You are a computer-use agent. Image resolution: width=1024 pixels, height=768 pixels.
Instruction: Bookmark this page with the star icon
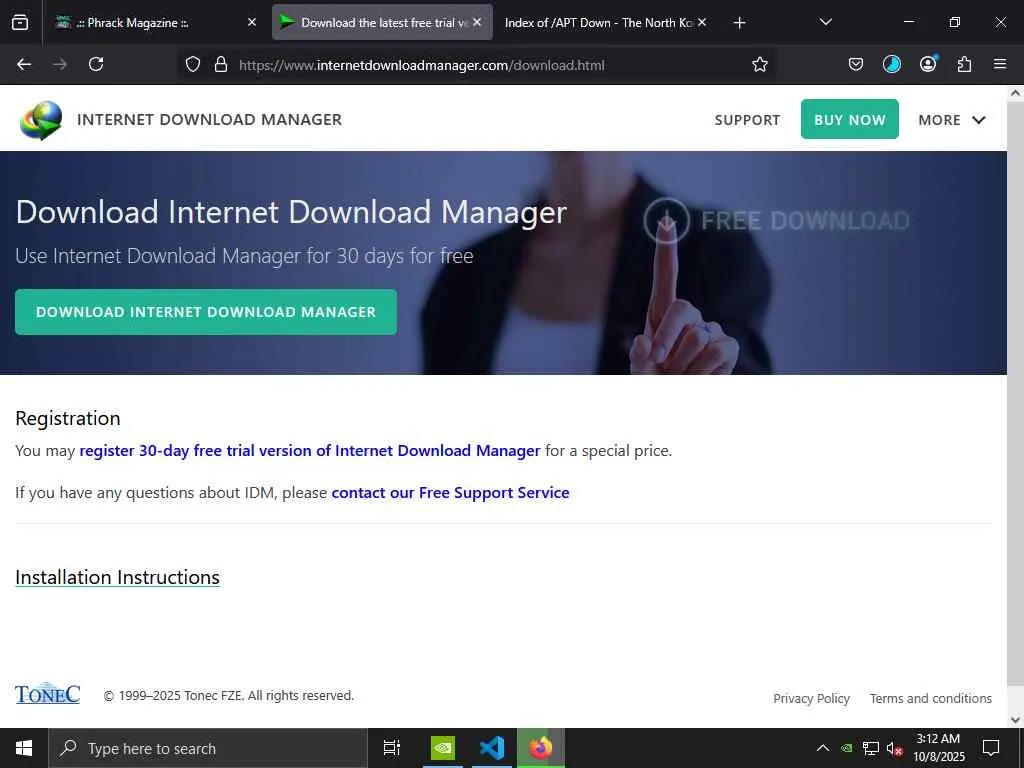[760, 64]
